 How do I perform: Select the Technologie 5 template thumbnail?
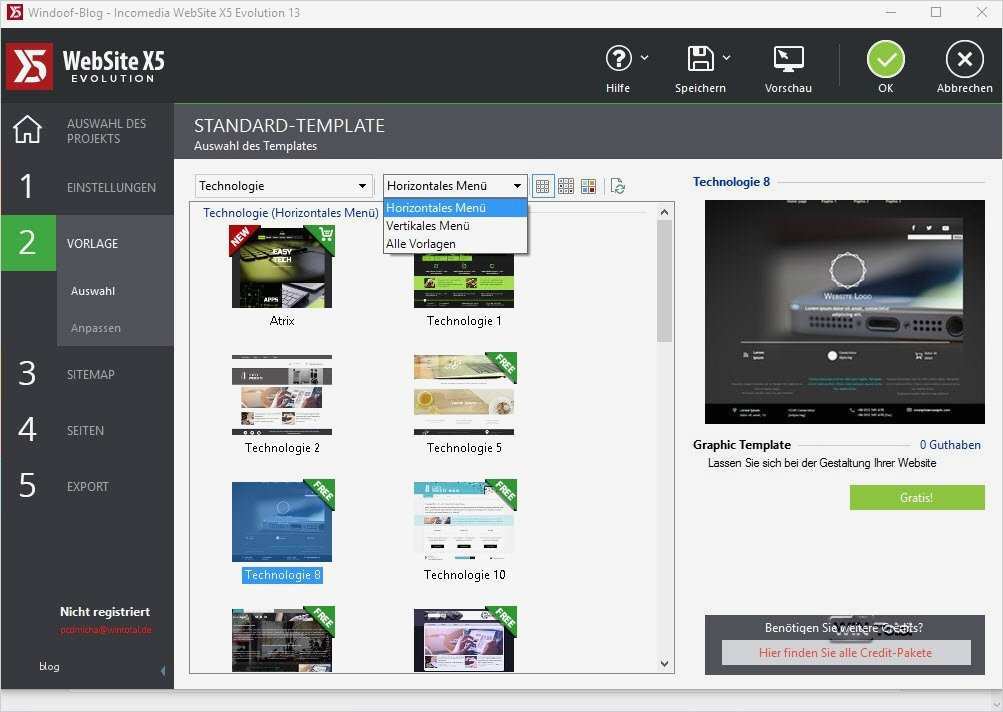464,395
